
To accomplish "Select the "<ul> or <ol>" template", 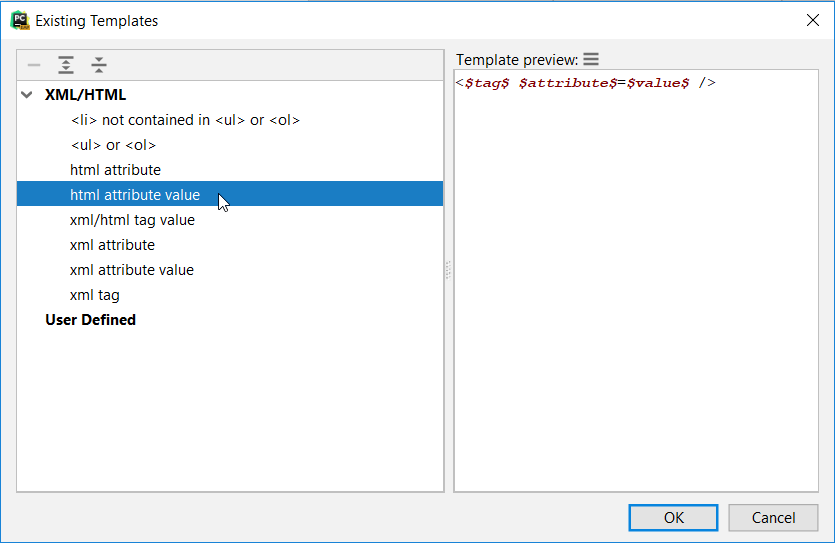I will [113, 145].
